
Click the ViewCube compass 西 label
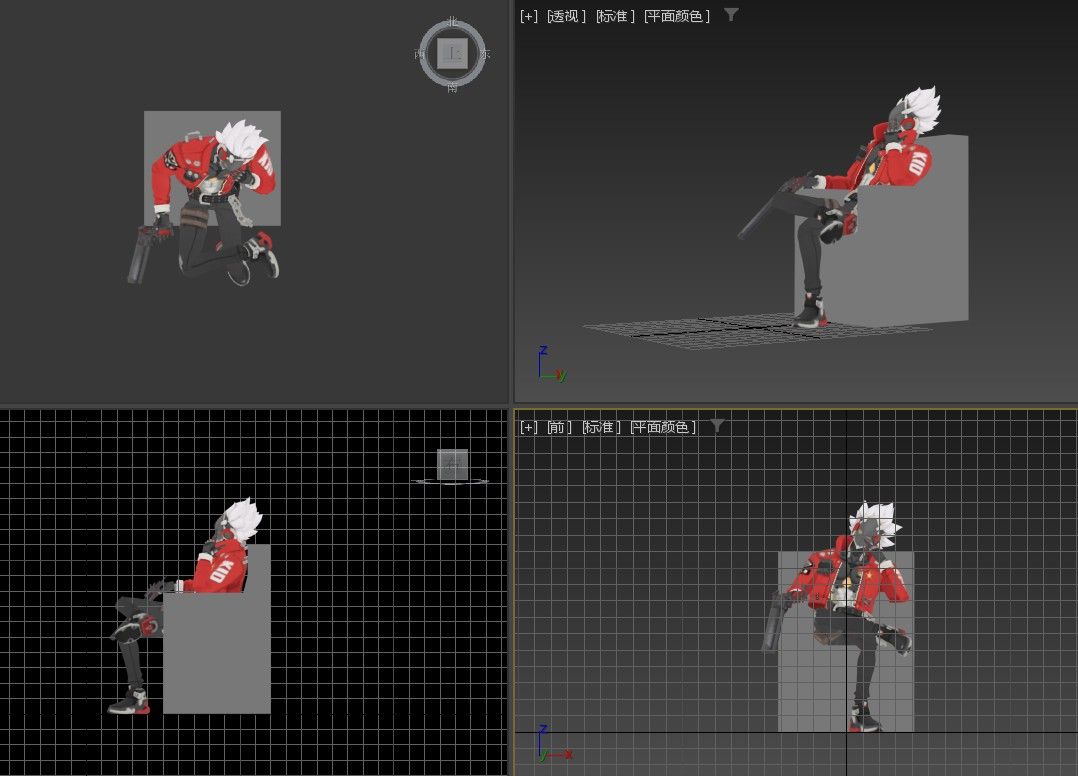tap(420, 54)
